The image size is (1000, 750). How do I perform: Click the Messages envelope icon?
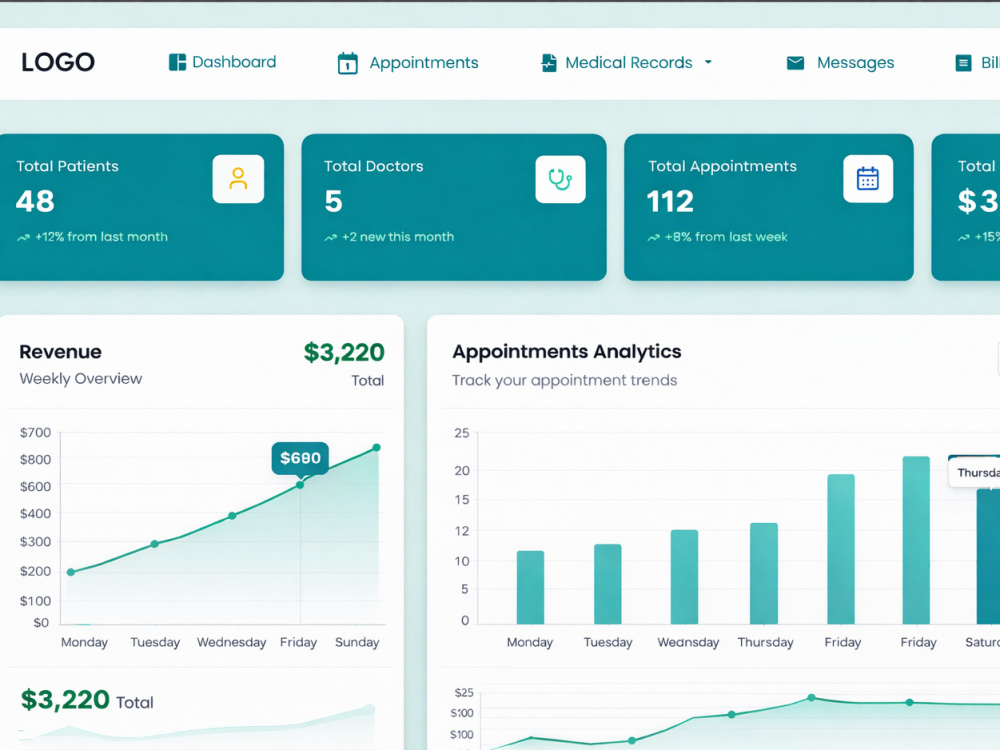point(795,62)
